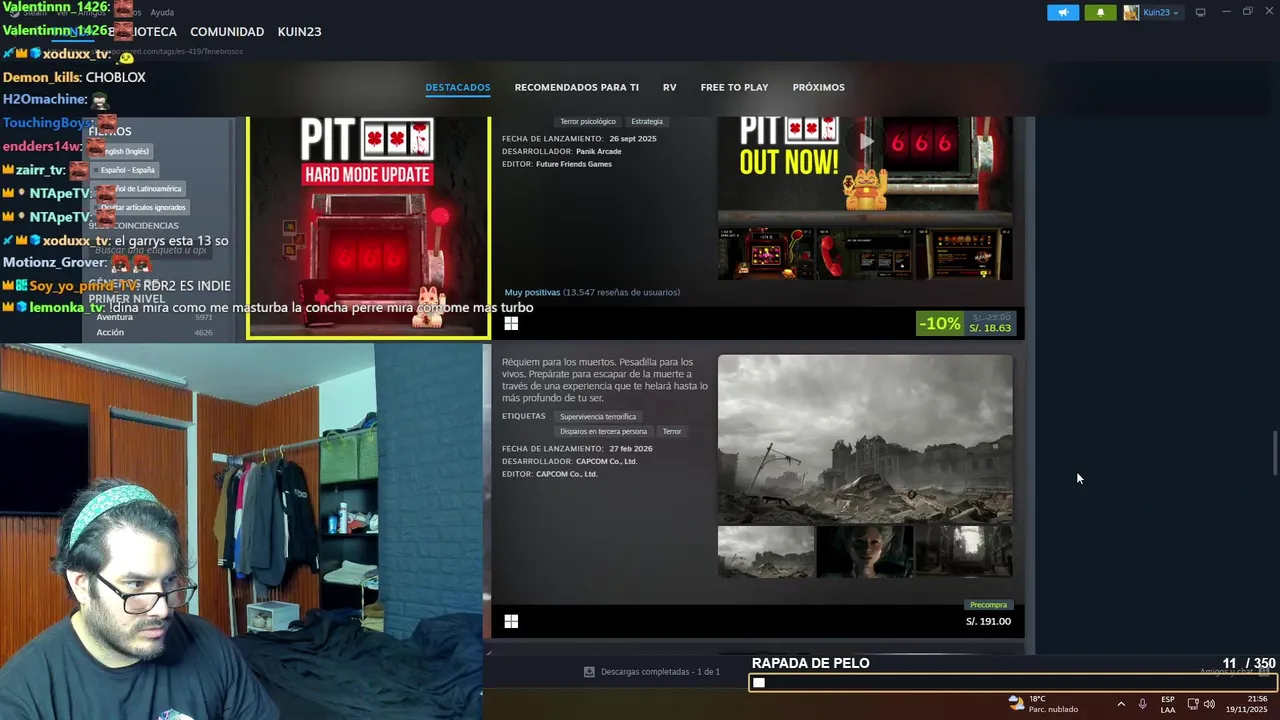
Task: Open the downloads icon in bottom bar
Action: 589,672
